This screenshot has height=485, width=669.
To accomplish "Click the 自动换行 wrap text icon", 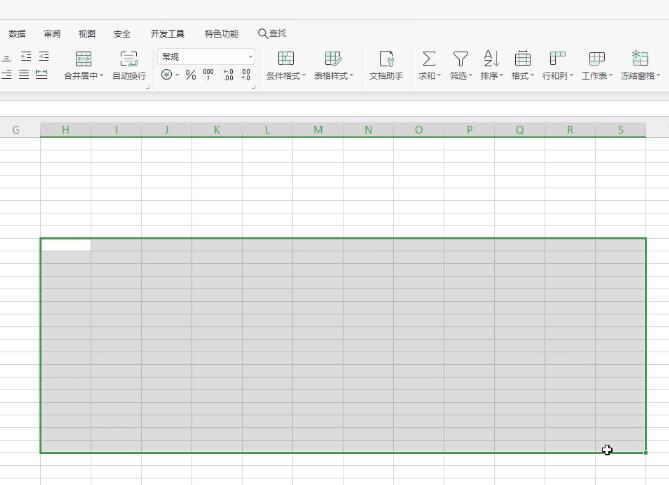I will (x=129, y=59).
